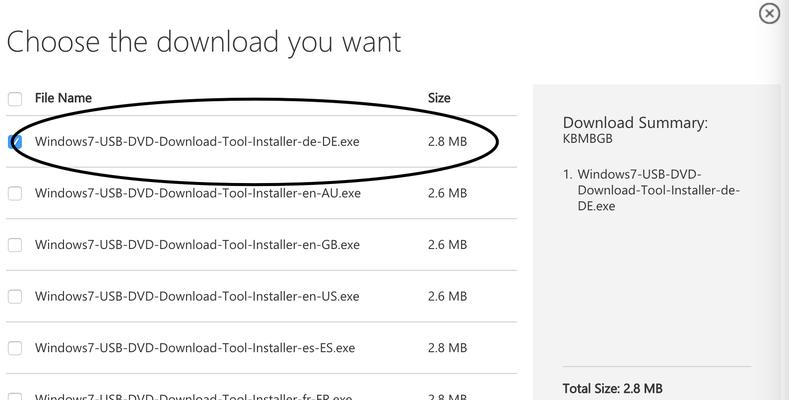Screen dimensions: 789x400
Task: Uncheck the de-DE installer checkbox
Action: pyautogui.click(x=15, y=142)
